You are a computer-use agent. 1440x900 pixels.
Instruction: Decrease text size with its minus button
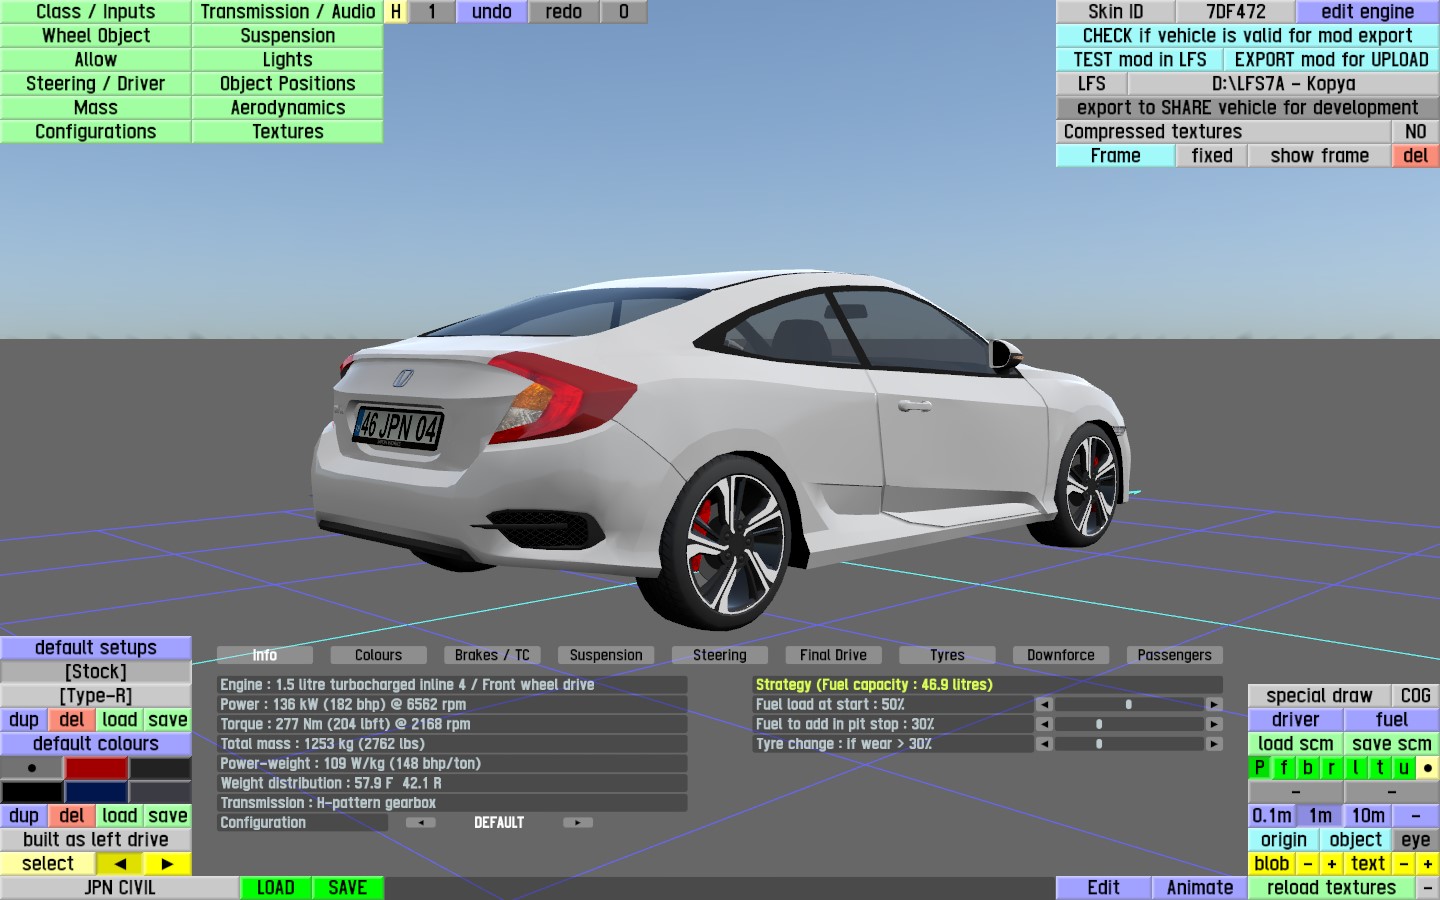point(1404,864)
